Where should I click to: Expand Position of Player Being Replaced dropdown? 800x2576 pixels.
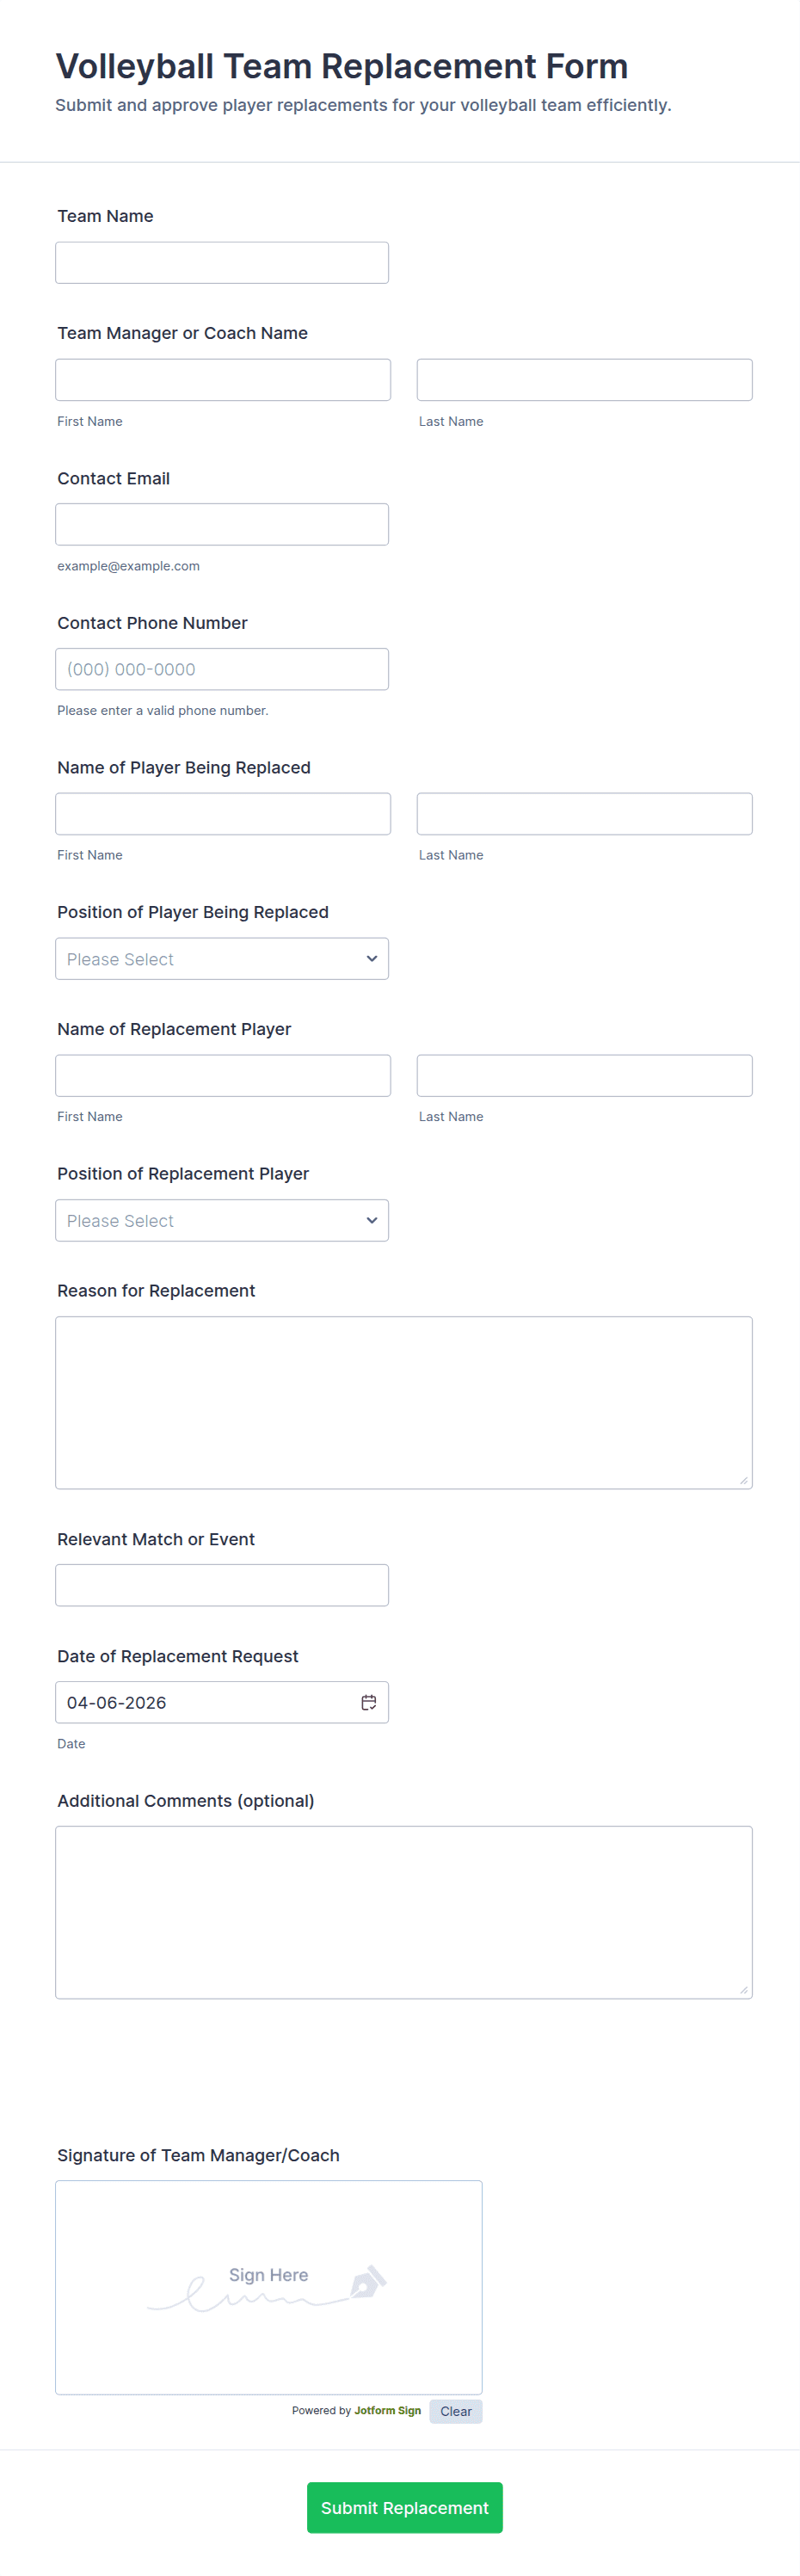pos(221,959)
